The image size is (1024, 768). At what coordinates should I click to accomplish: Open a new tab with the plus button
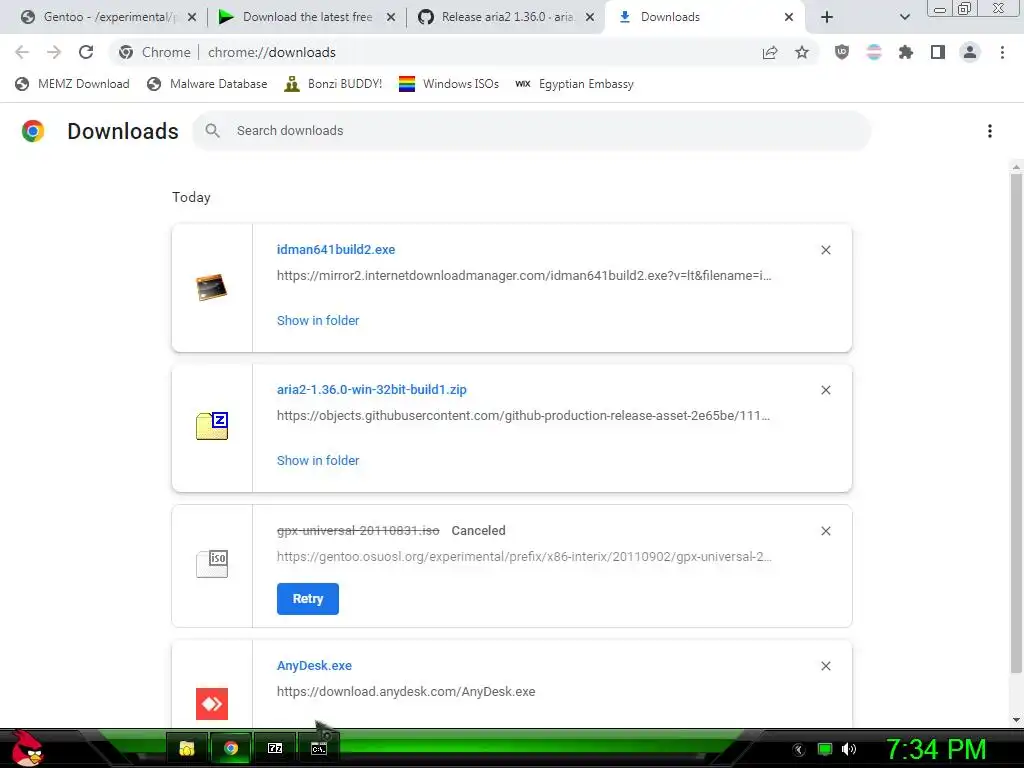click(x=827, y=17)
